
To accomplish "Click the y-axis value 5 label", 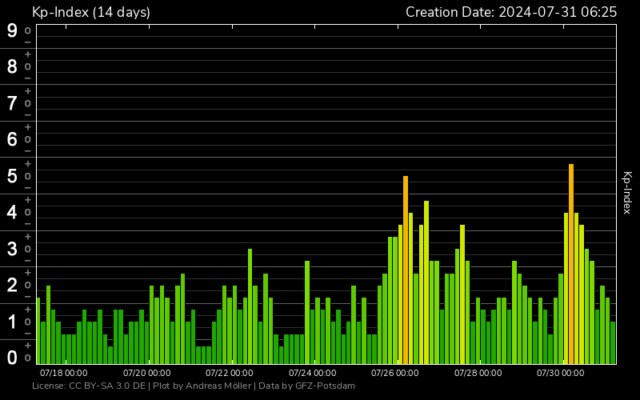I will pos(12,176).
